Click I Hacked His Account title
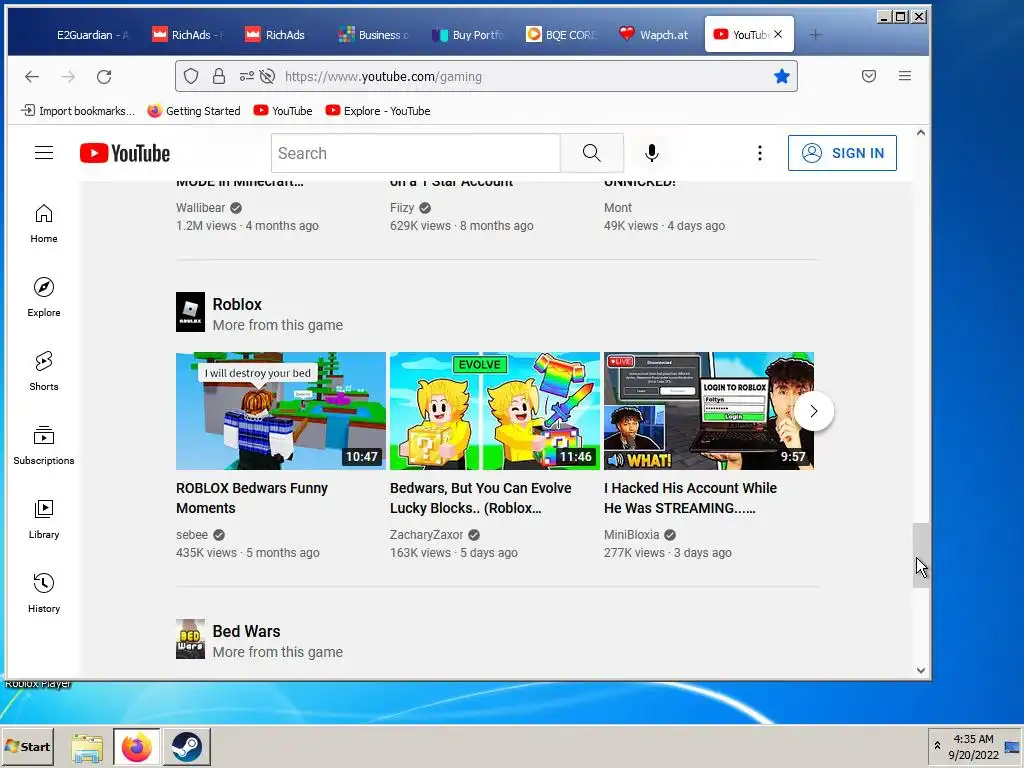This screenshot has width=1024, height=768. pyautogui.click(x=690, y=498)
